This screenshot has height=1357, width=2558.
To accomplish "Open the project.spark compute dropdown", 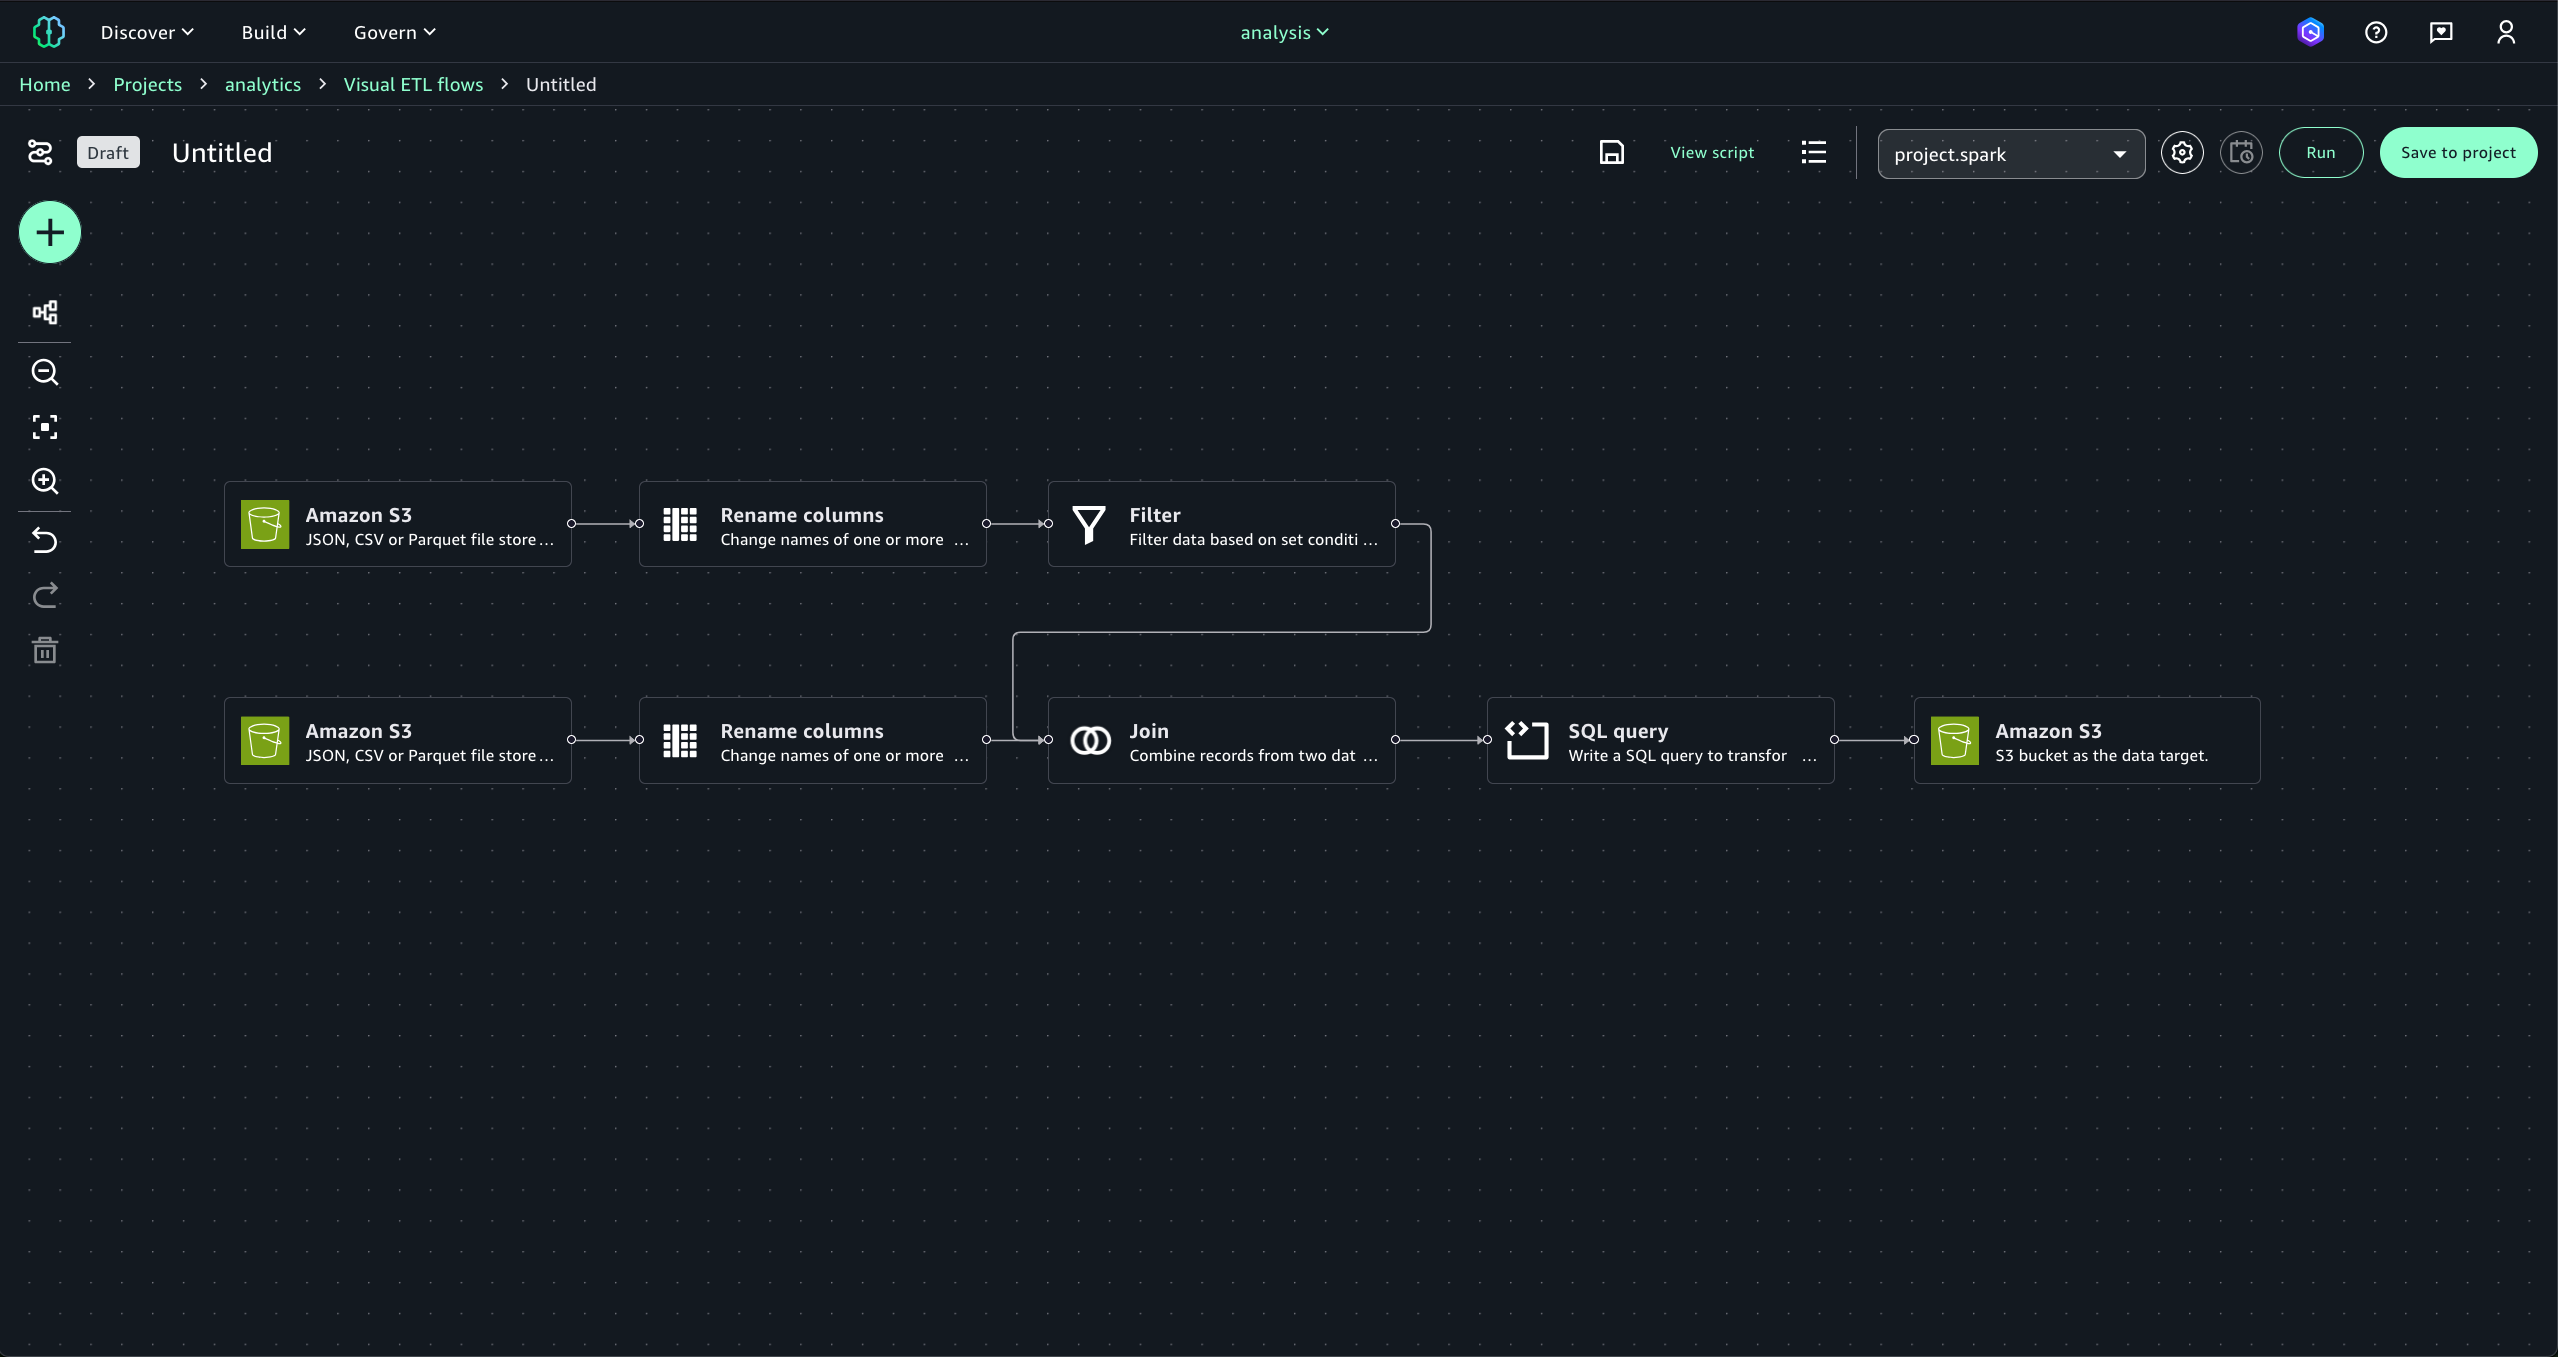I will pyautogui.click(x=2010, y=154).
